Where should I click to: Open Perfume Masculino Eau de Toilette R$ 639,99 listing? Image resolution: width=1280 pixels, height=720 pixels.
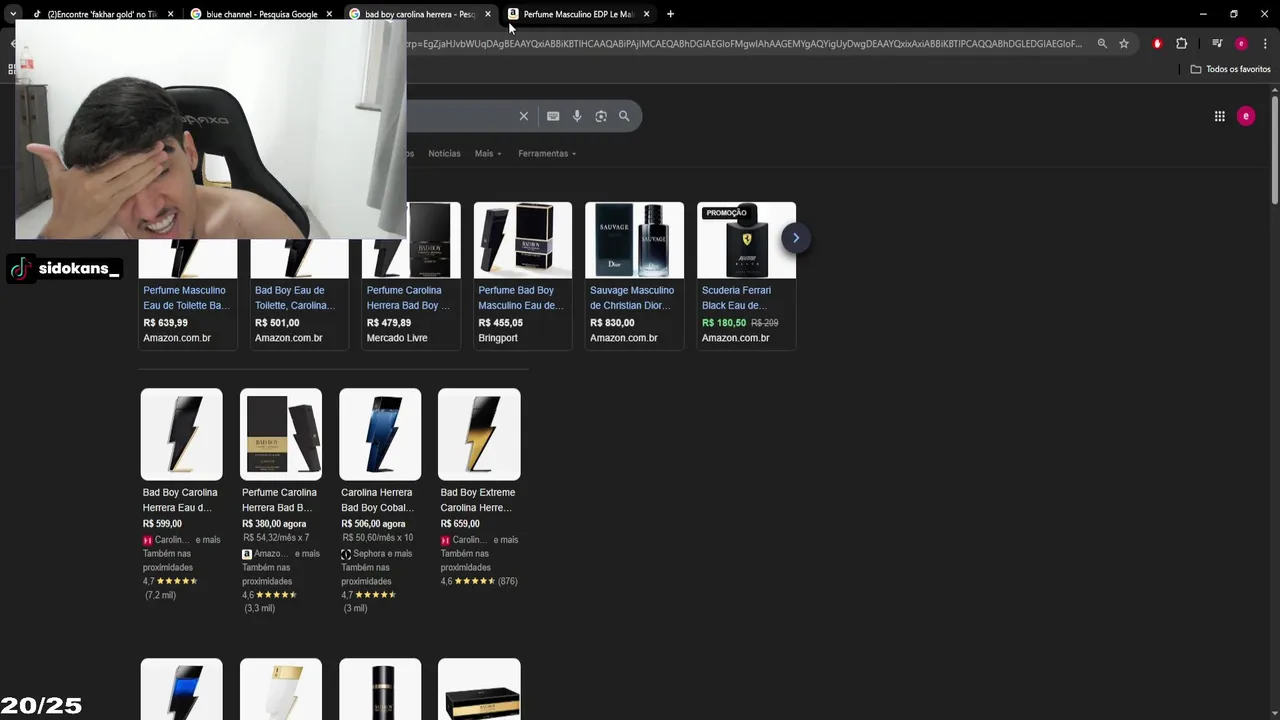tap(187, 298)
